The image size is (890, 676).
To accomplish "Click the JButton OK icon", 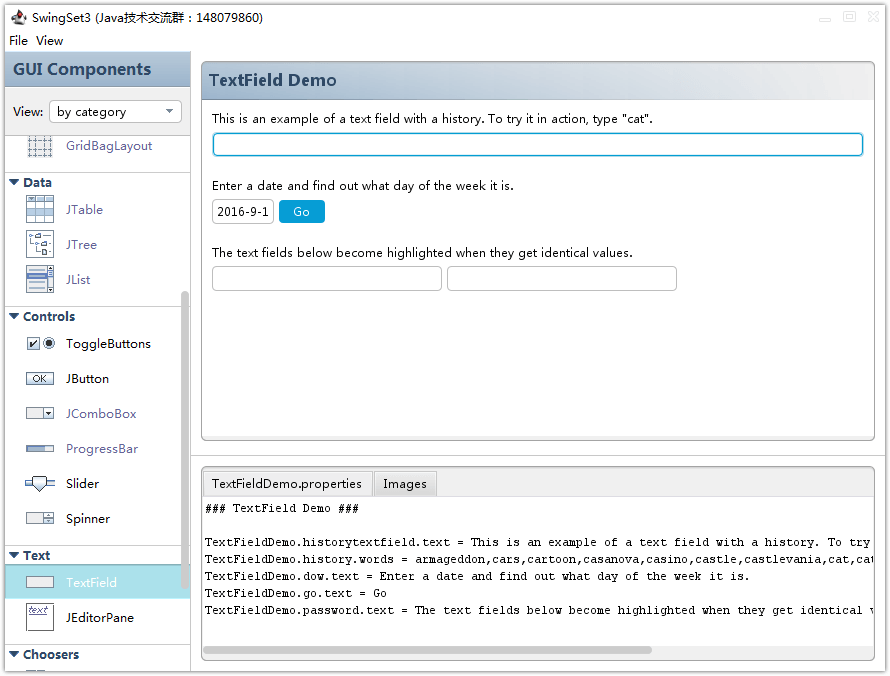I will tap(40, 379).
